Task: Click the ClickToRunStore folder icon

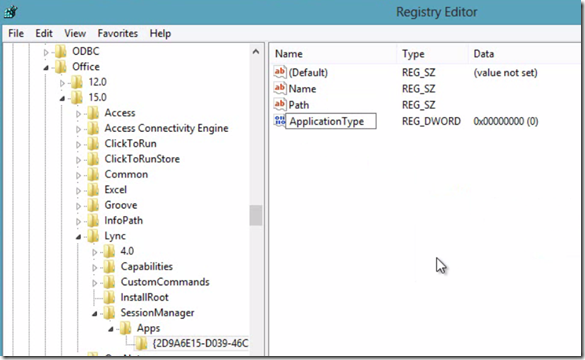Action: pos(93,159)
